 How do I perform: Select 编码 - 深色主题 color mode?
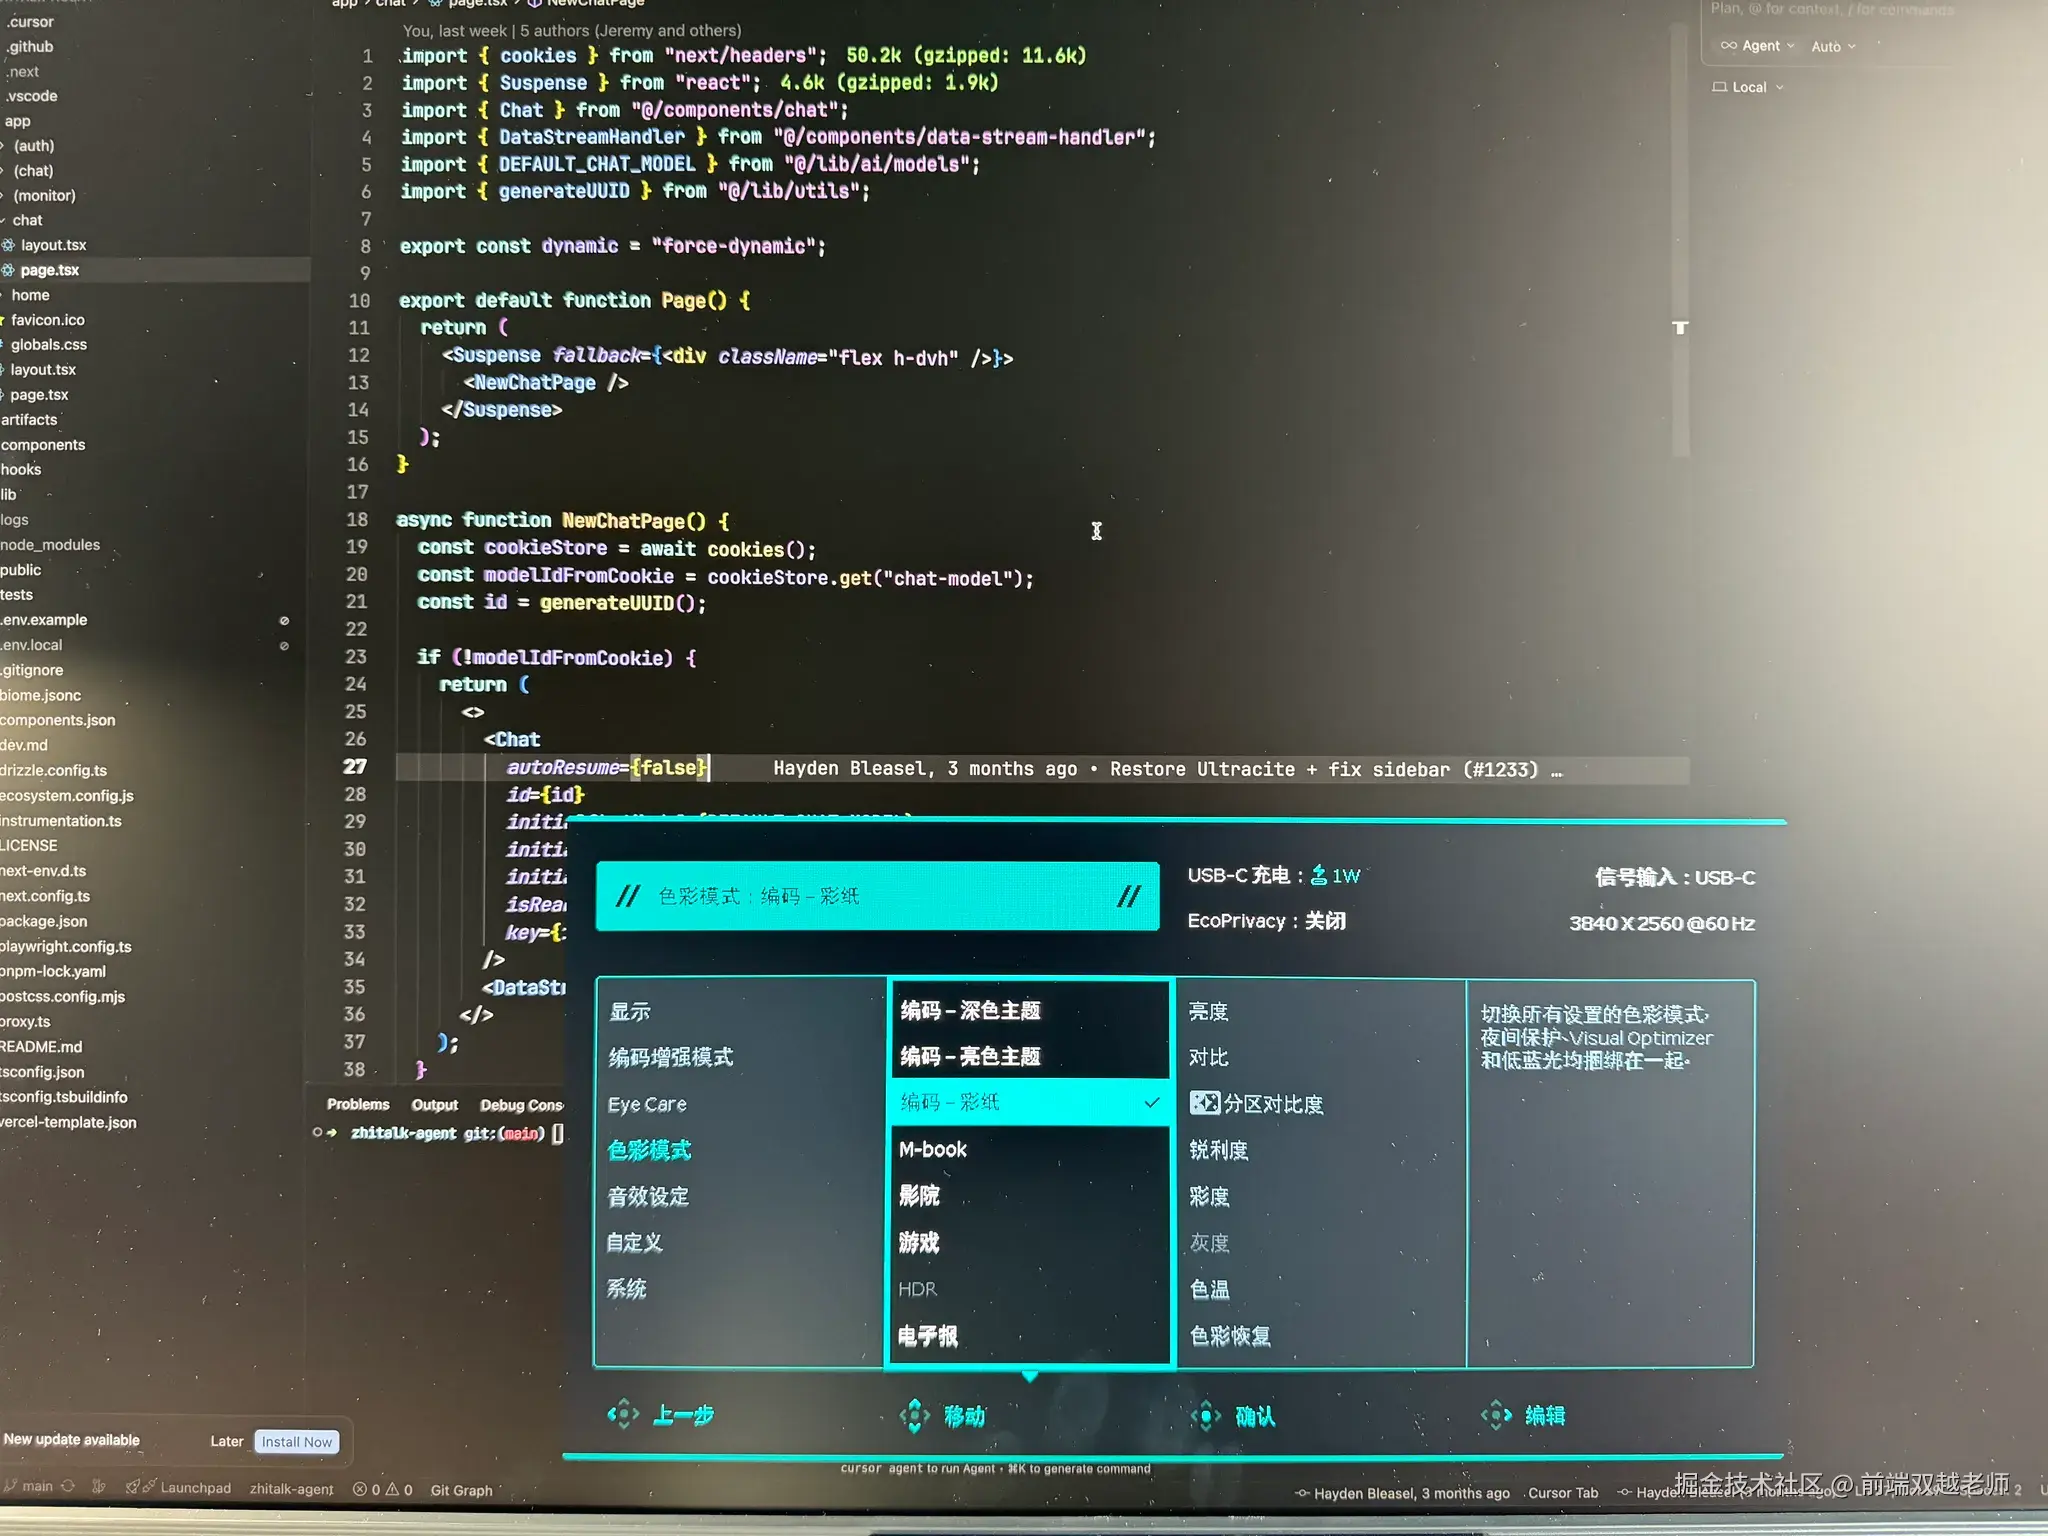(x=970, y=1011)
